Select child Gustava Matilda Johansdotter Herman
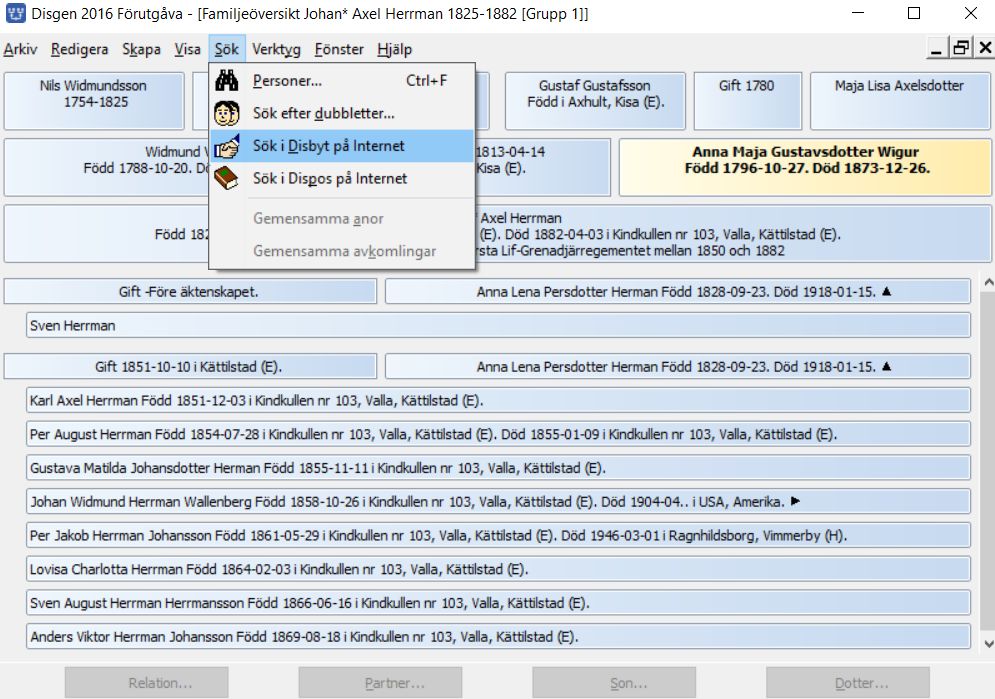Screen dimensions: 995x699 [x=498, y=468]
